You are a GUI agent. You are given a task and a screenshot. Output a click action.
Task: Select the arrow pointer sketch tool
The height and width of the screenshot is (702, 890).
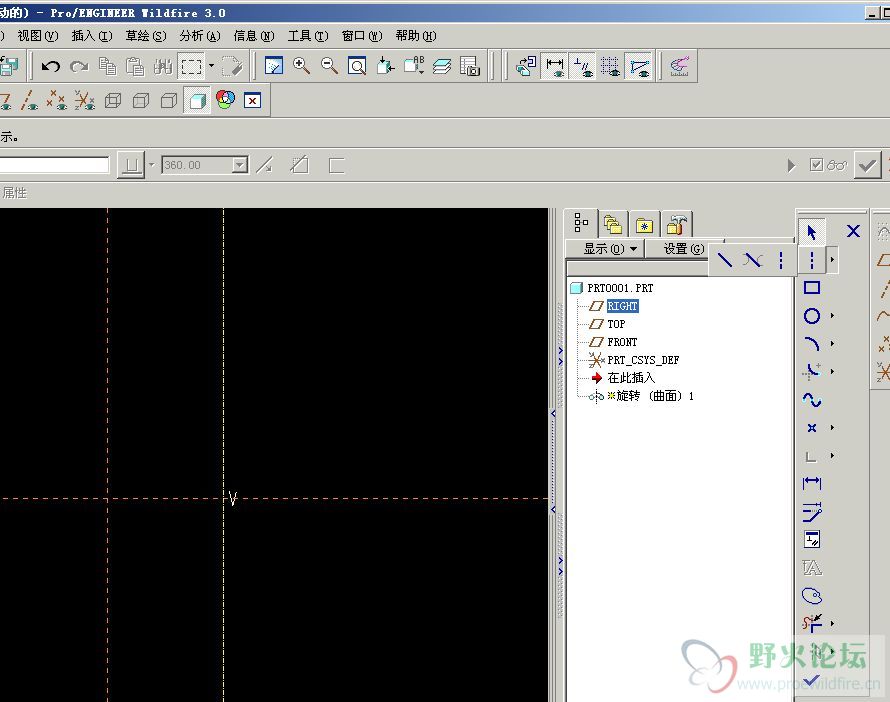click(x=812, y=232)
